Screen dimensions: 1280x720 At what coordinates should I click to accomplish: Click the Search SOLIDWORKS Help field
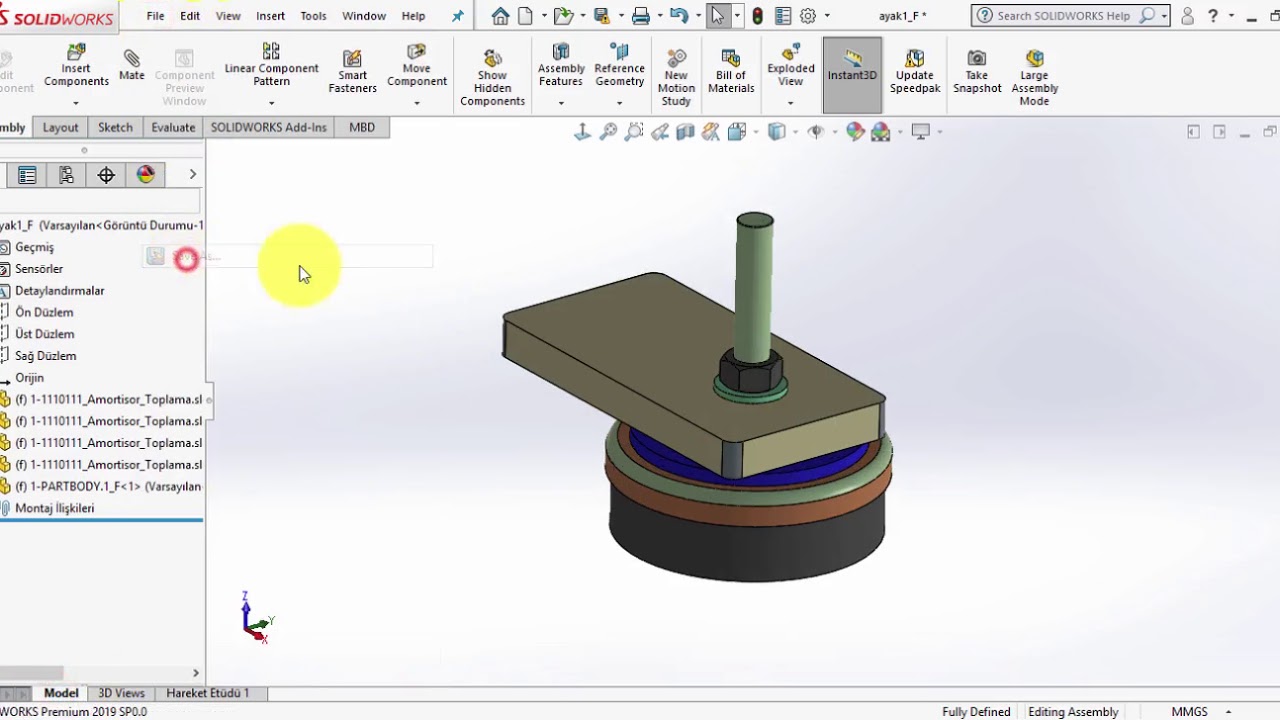pos(1066,16)
